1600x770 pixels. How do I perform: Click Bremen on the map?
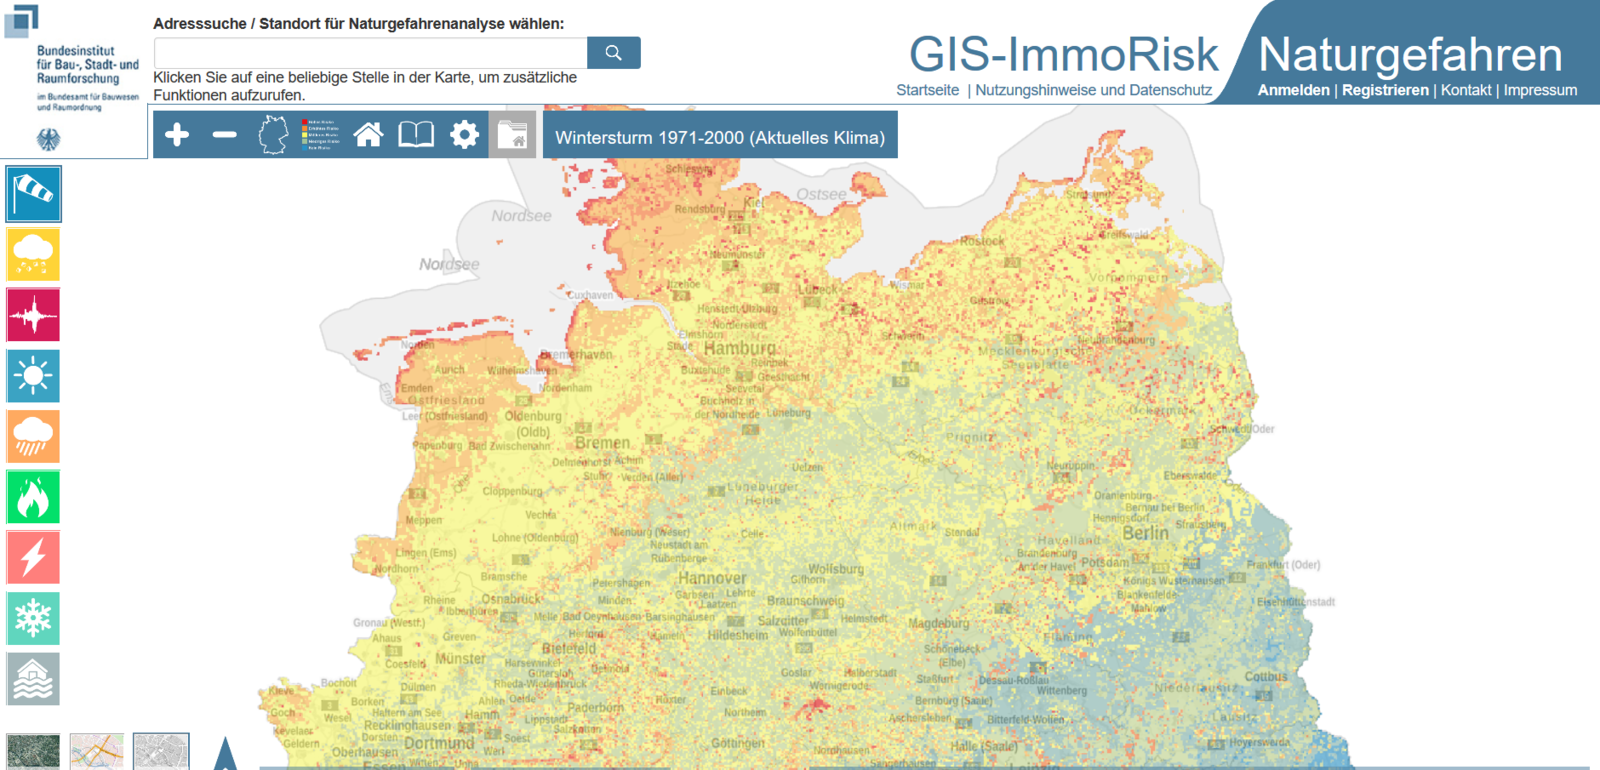602,443
